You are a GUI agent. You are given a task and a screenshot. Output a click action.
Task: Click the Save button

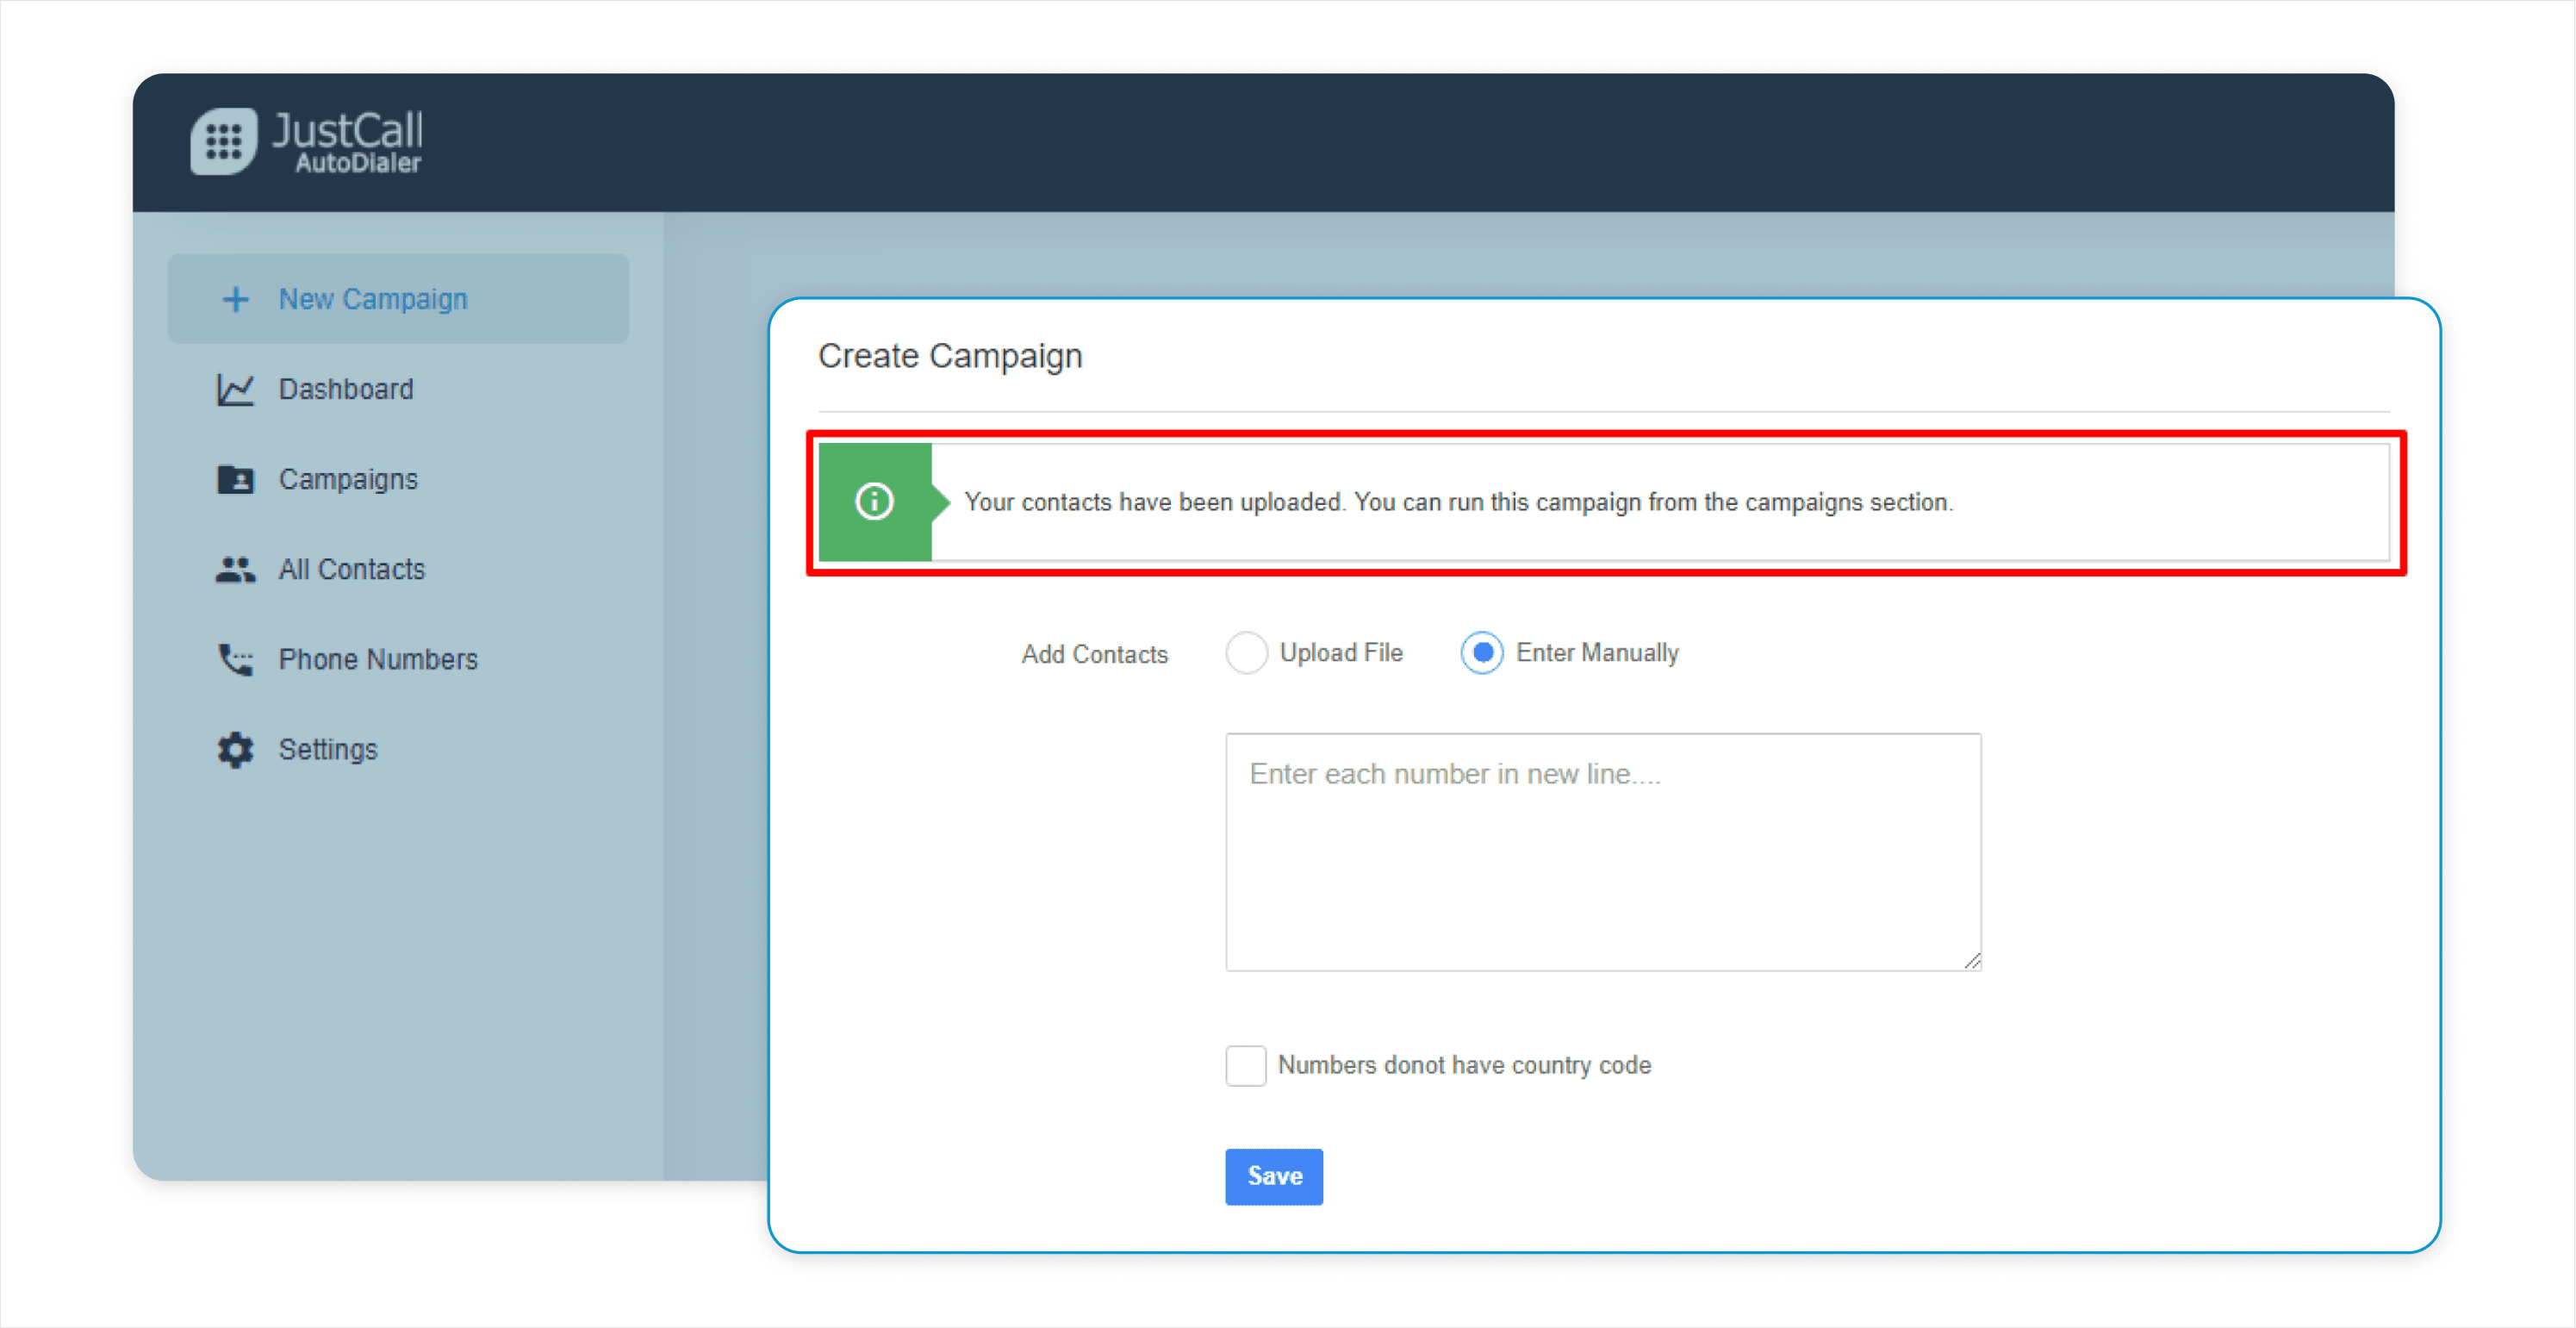tap(1274, 1177)
